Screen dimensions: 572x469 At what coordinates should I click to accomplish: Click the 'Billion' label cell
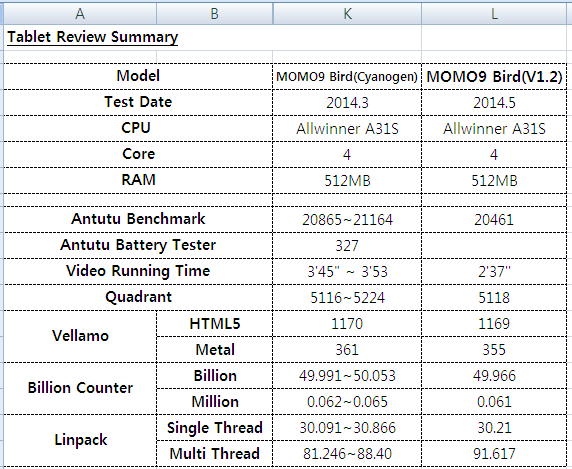pyautogui.click(x=214, y=376)
